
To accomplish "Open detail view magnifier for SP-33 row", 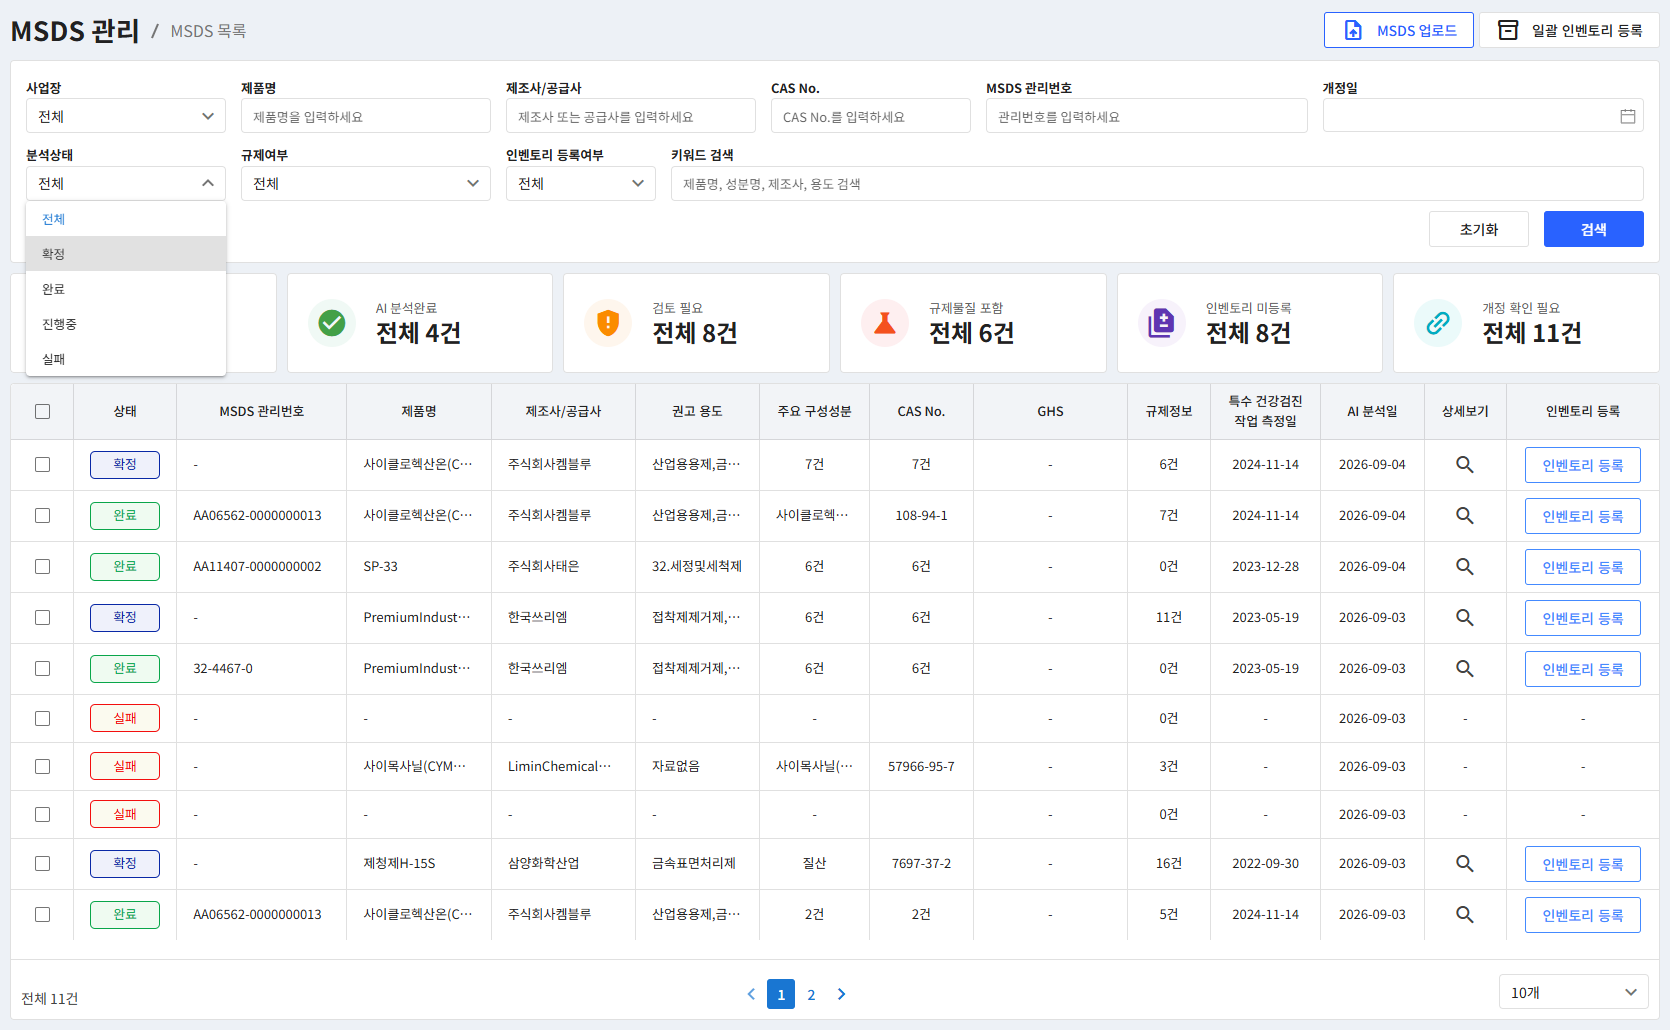I will pyautogui.click(x=1465, y=566).
